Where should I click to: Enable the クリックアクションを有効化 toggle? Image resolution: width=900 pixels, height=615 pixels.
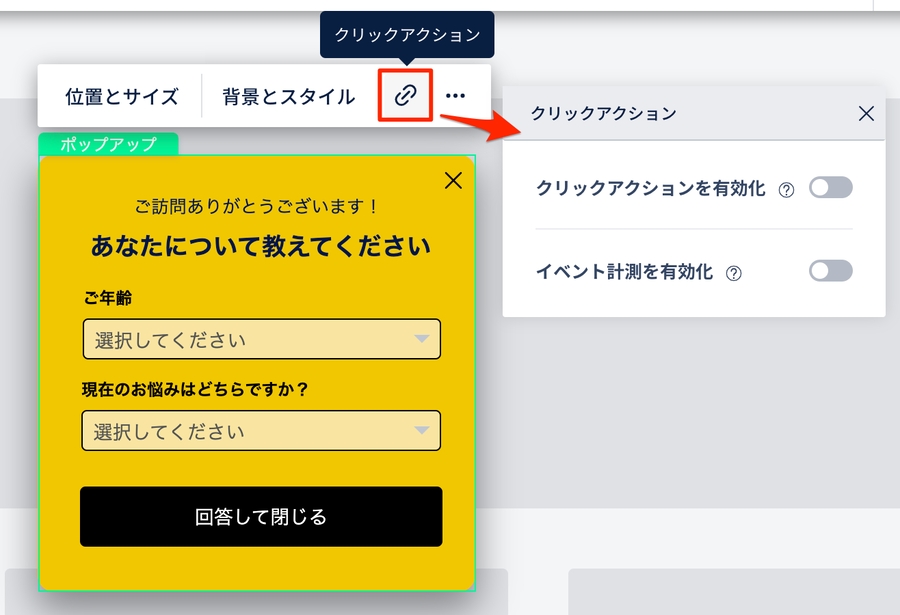830,188
